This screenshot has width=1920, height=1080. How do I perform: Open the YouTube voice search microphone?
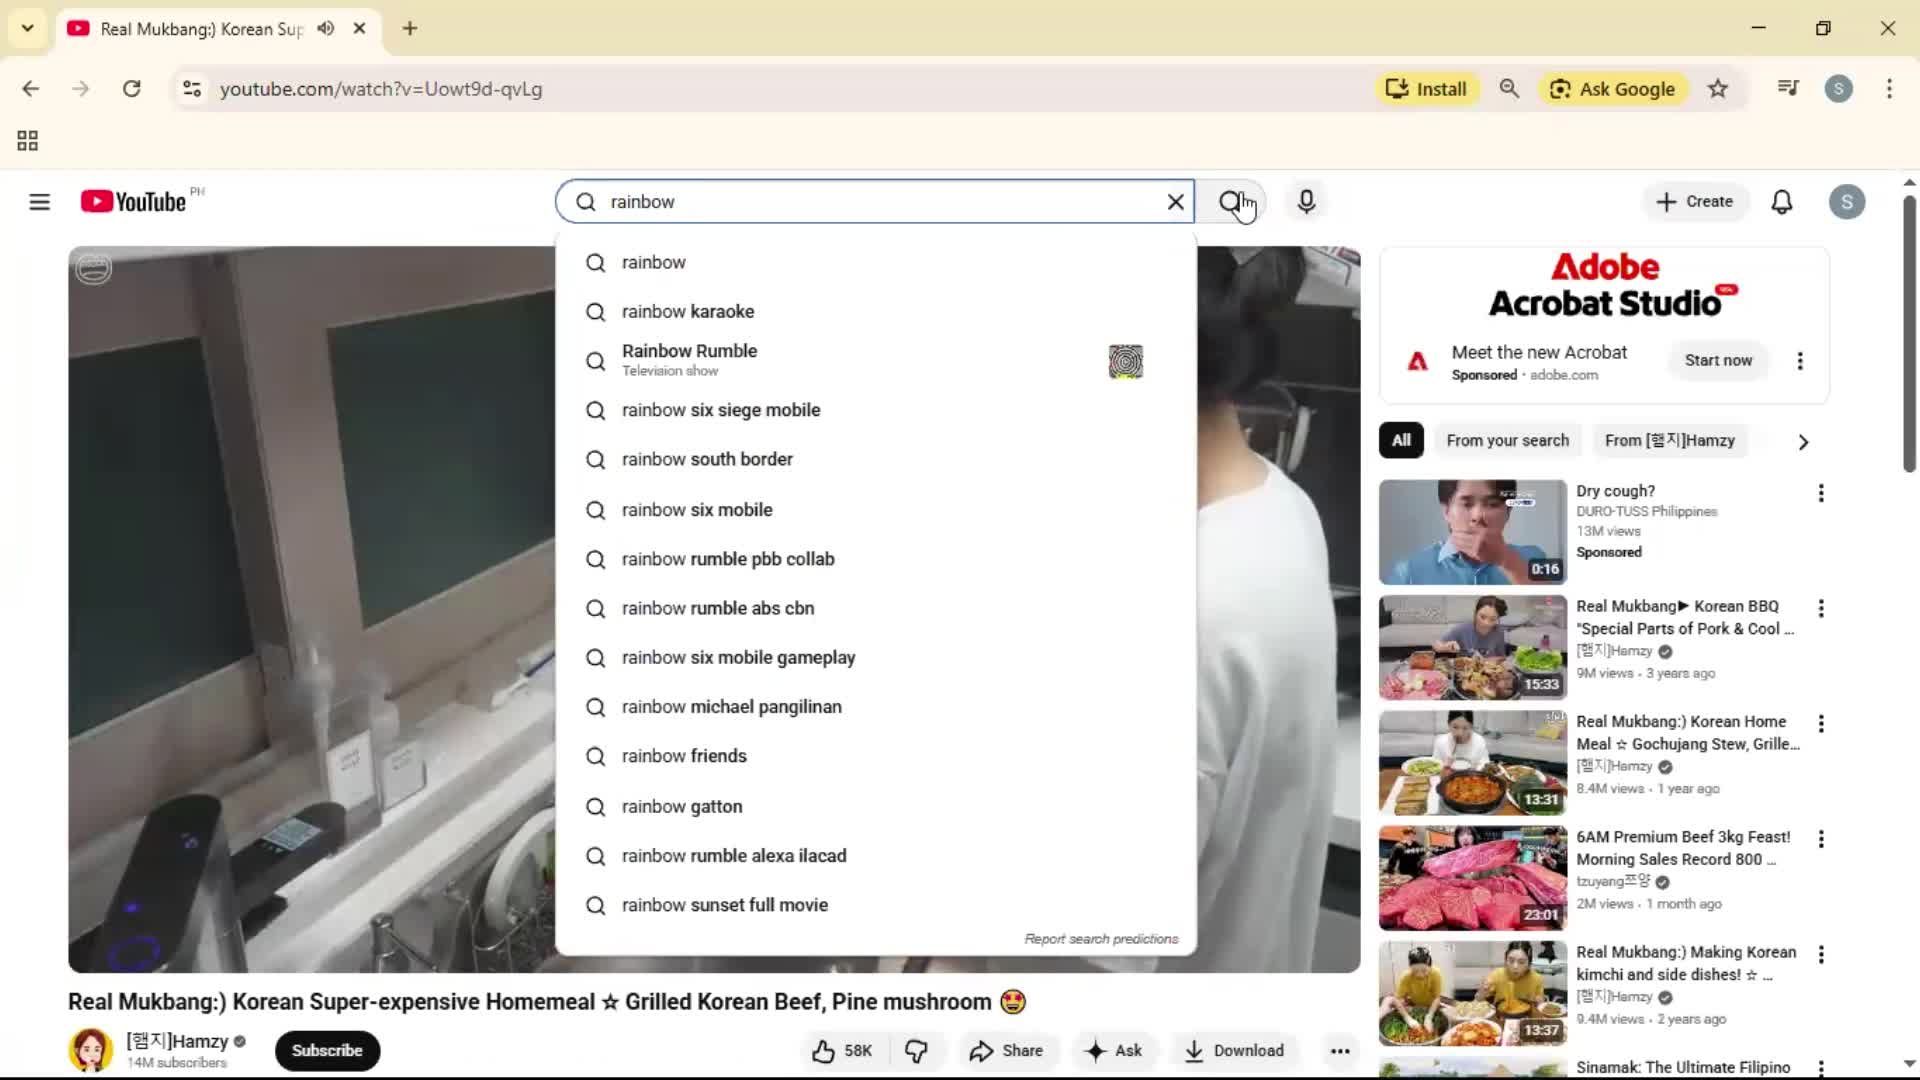pos(1306,201)
